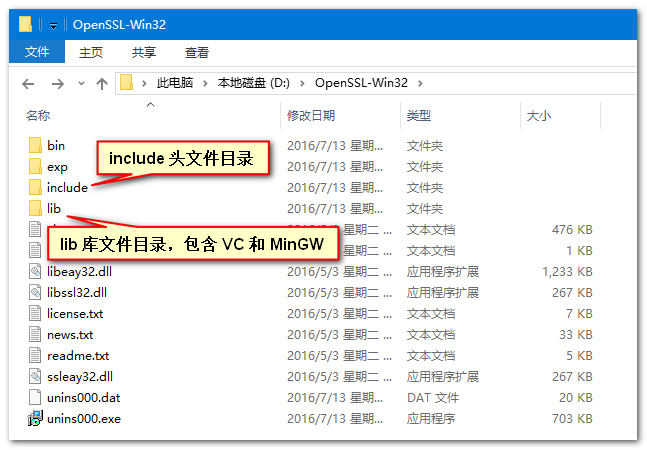Select the ssleay32.dll file icon
The height and width of the screenshot is (450, 647).
point(35,377)
